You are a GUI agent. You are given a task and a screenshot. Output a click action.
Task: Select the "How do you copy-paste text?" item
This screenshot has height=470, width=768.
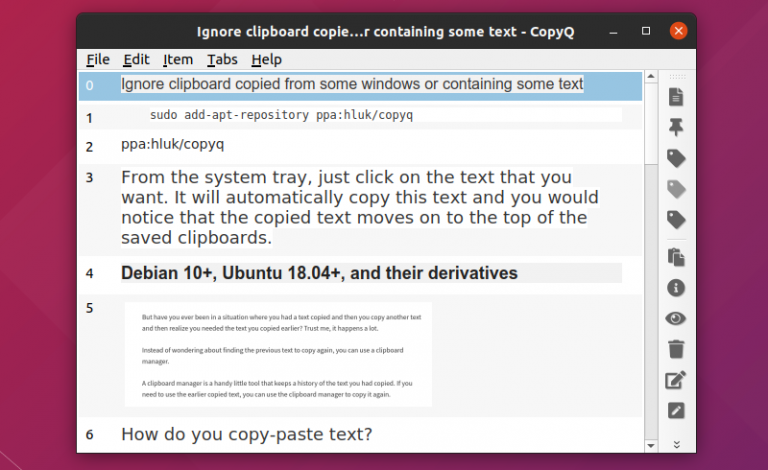point(360,435)
